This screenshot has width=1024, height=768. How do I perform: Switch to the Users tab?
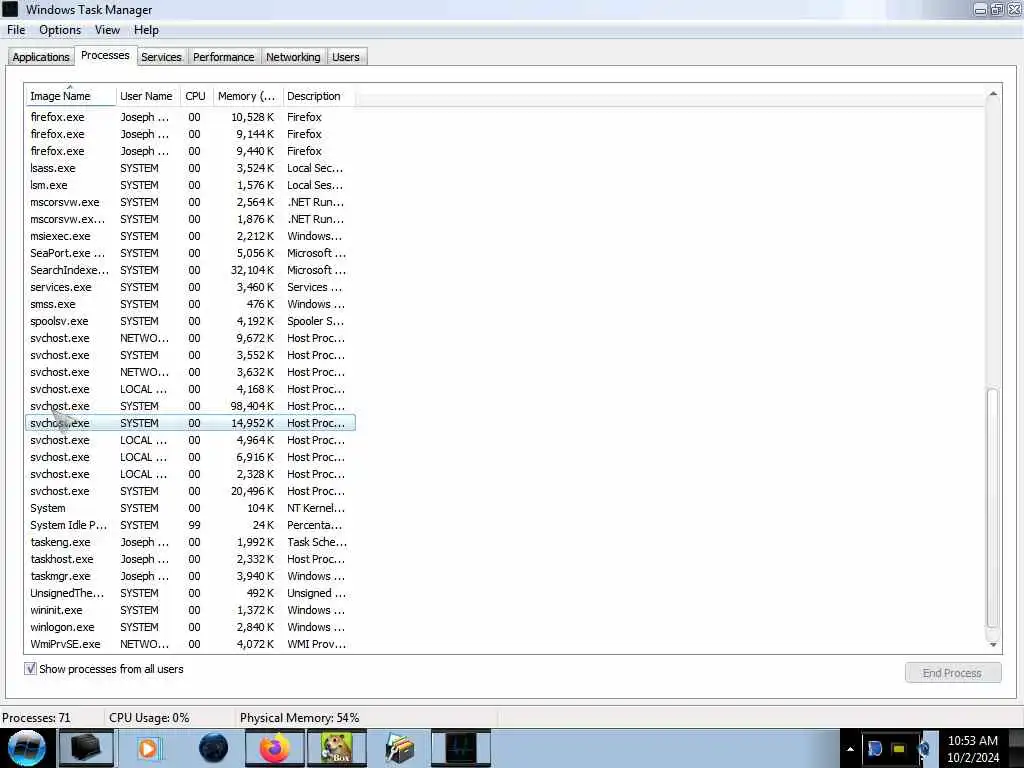(346, 57)
